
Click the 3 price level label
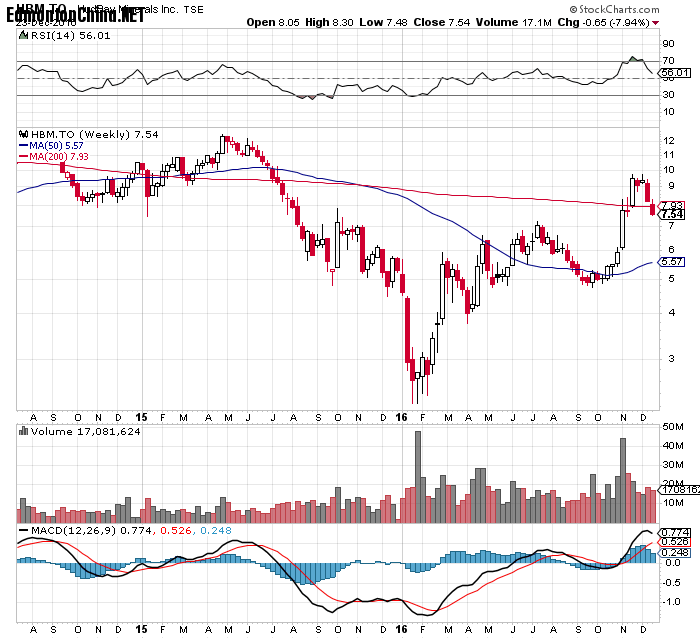(x=671, y=359)
